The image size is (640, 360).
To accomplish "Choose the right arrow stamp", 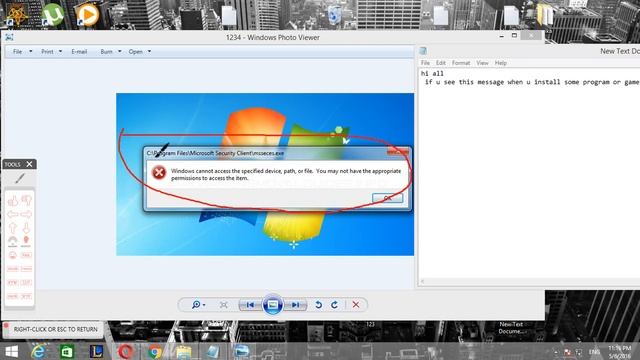I will coord(26,214).
